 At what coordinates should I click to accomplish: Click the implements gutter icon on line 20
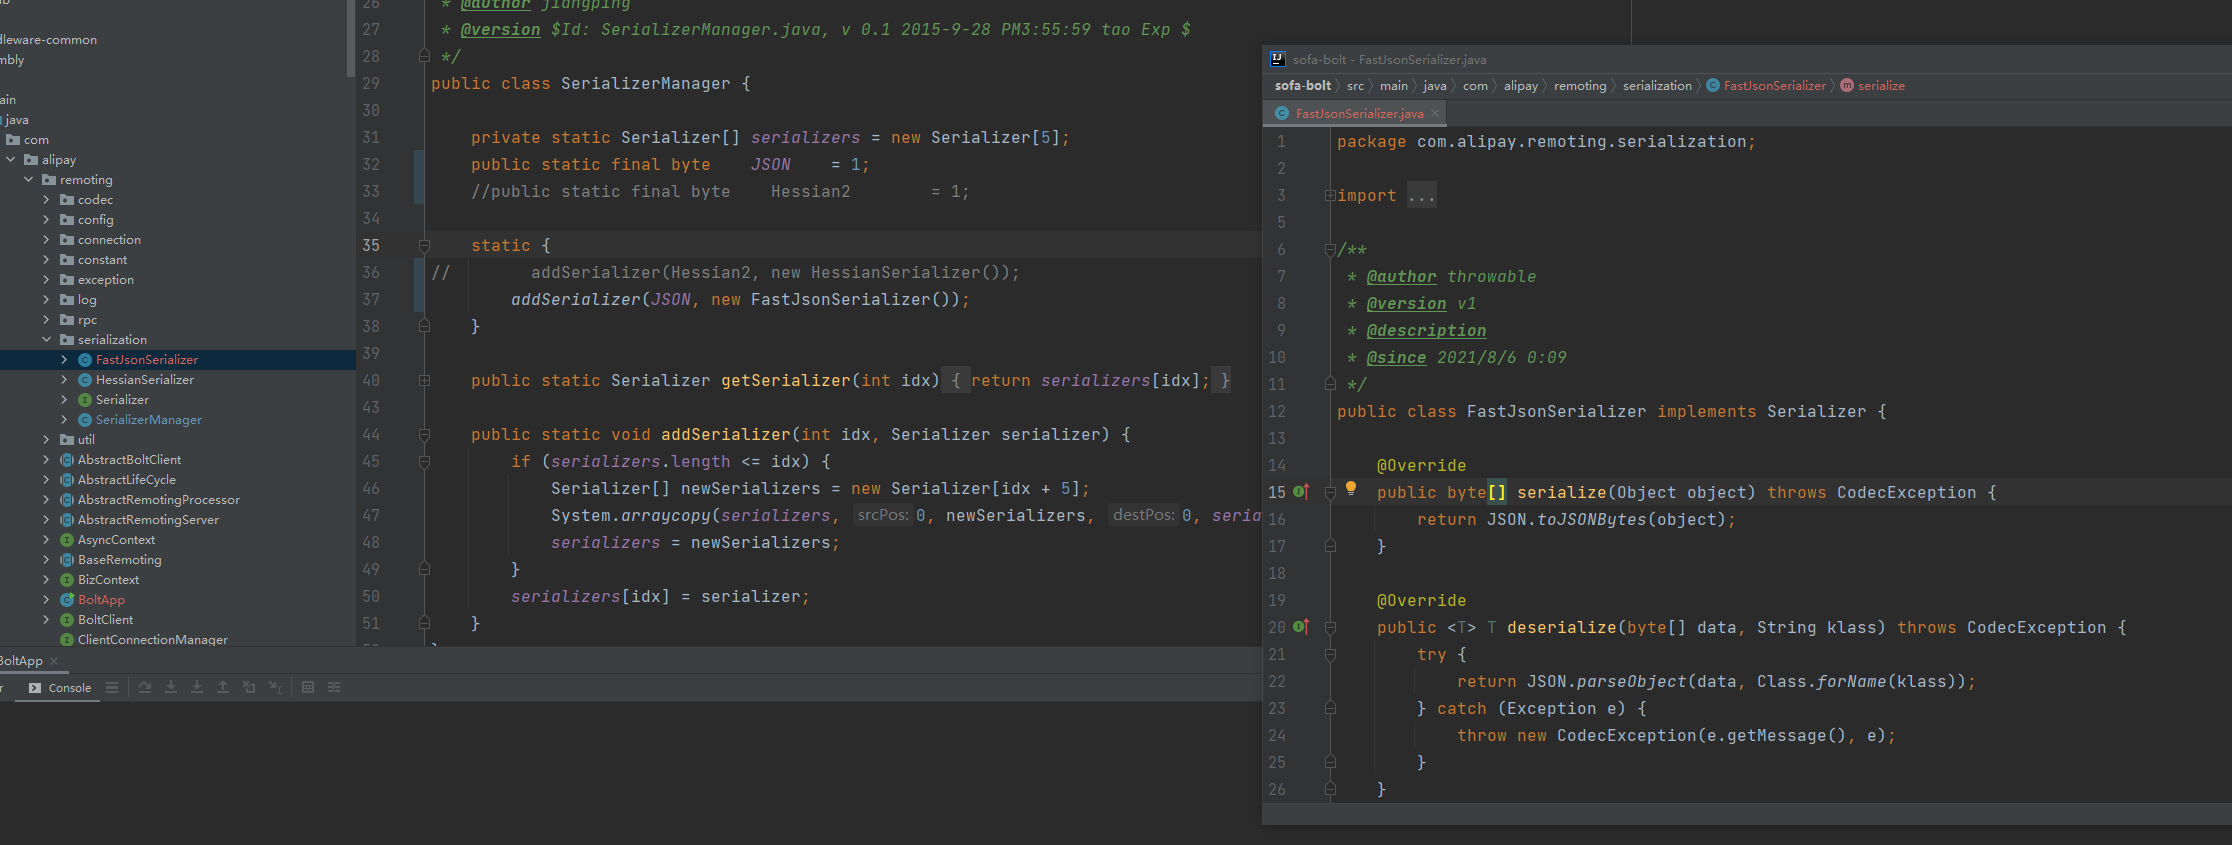click(x=1301, y=627)
